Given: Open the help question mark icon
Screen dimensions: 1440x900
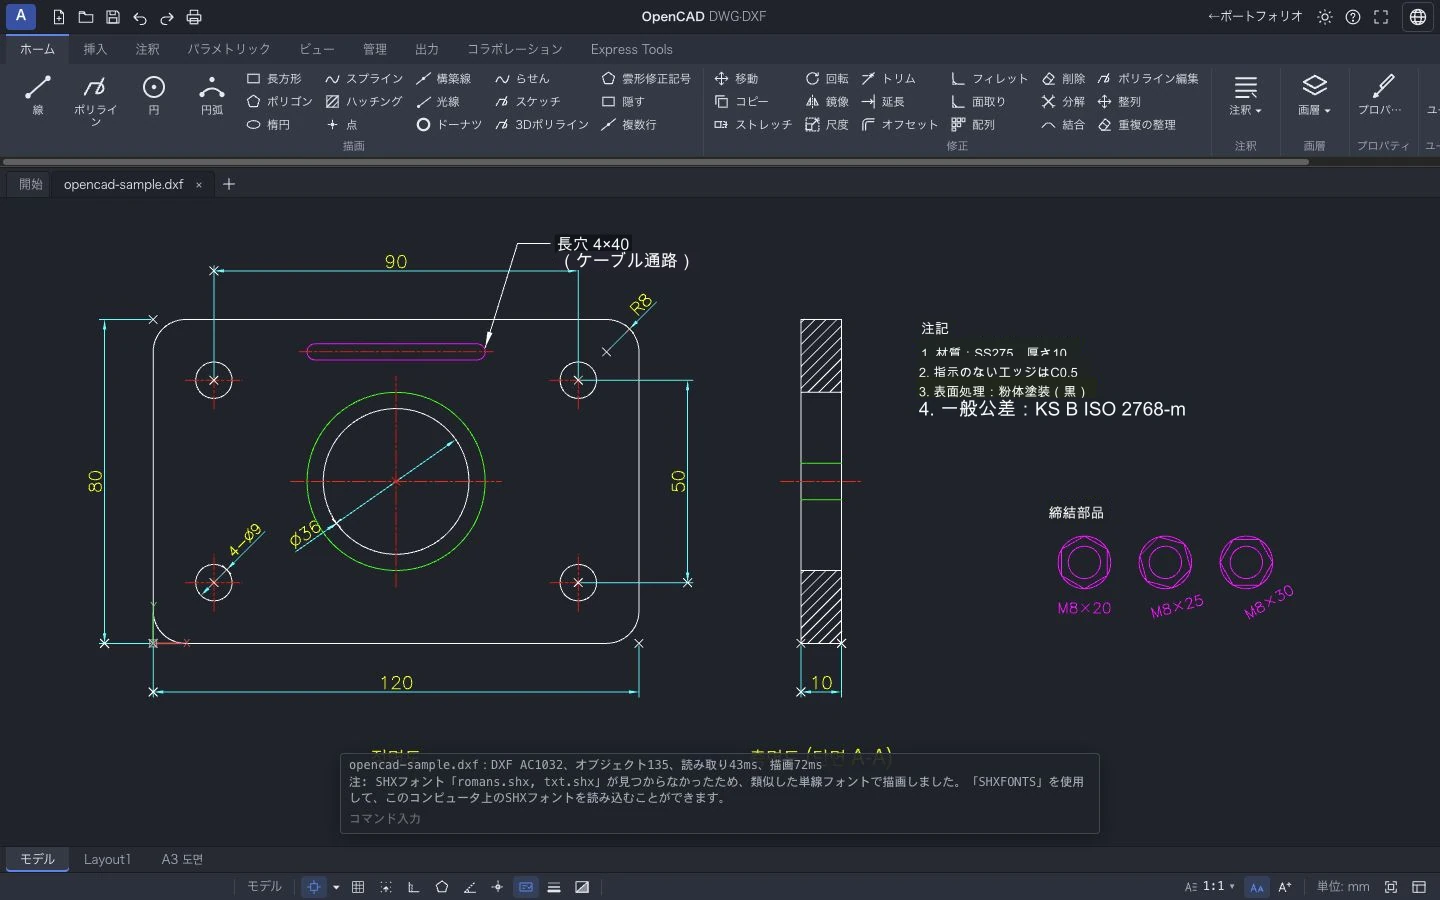Looking at the screenshot, I should click(x=1353, y=17).
